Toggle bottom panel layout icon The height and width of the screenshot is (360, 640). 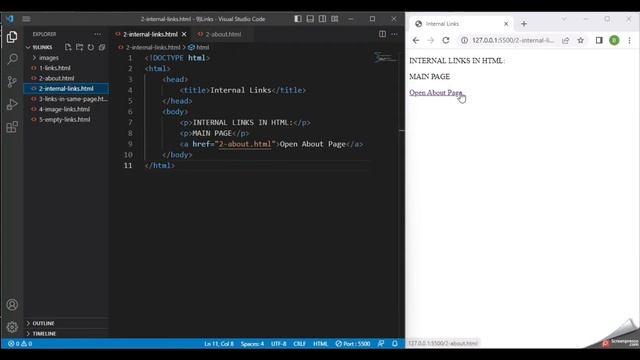310,19
